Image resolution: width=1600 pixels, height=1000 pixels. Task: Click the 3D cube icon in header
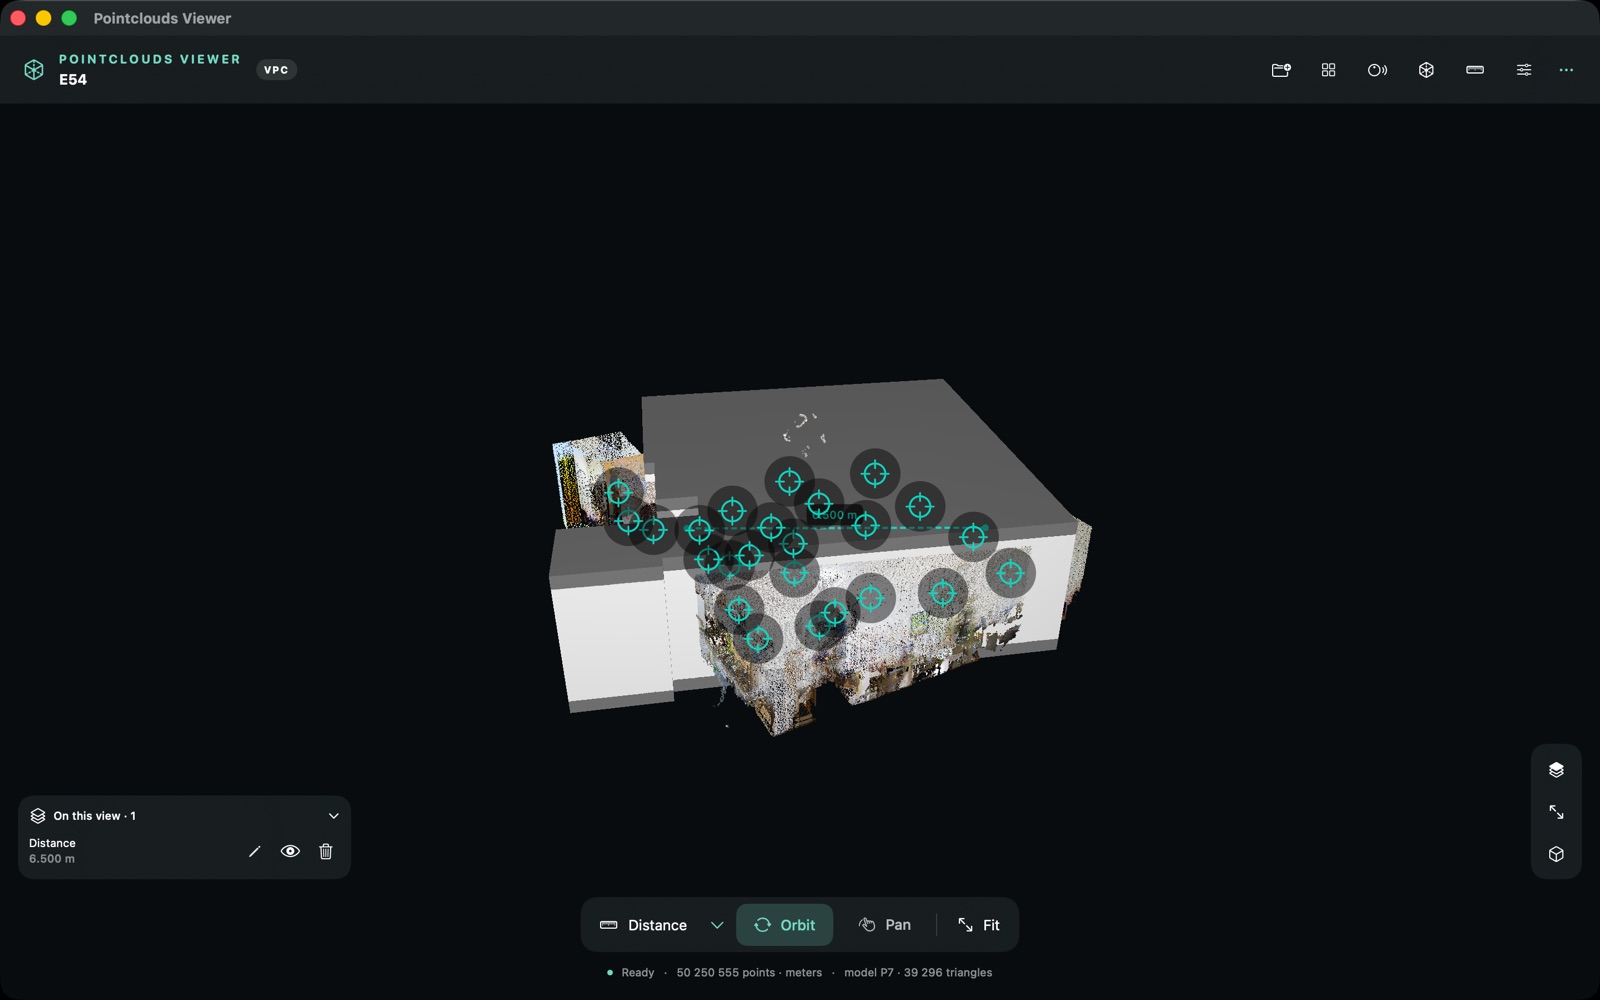1426,70
